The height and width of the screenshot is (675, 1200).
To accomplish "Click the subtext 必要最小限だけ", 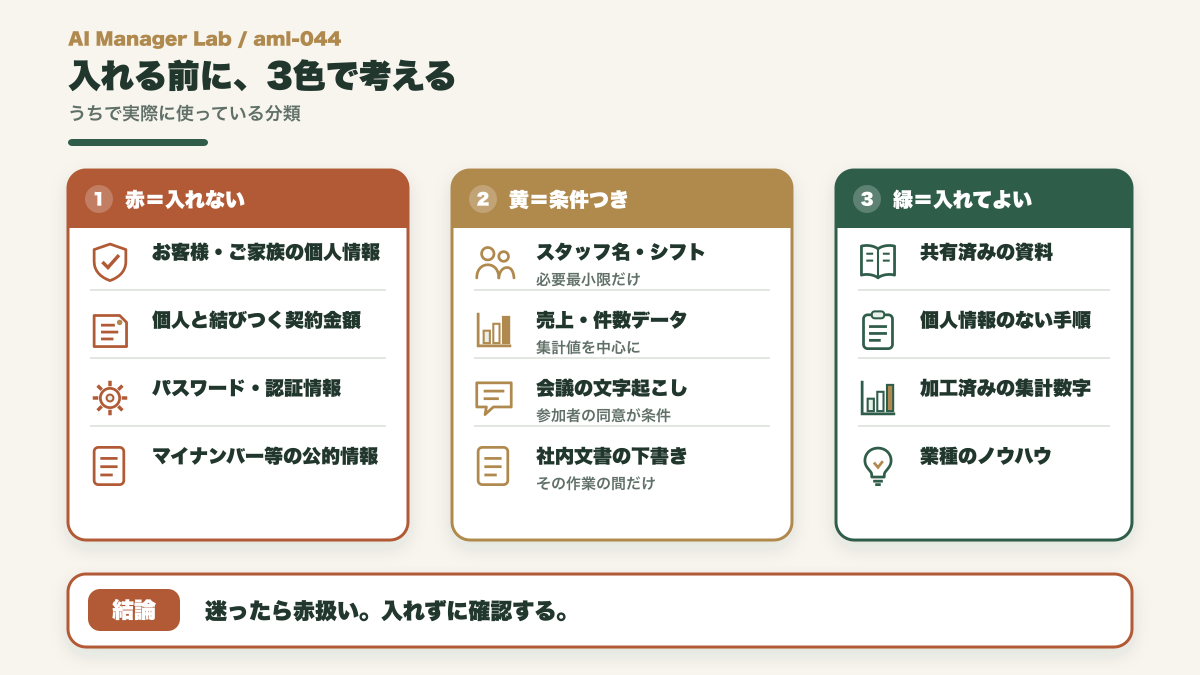I will (588, 279).
